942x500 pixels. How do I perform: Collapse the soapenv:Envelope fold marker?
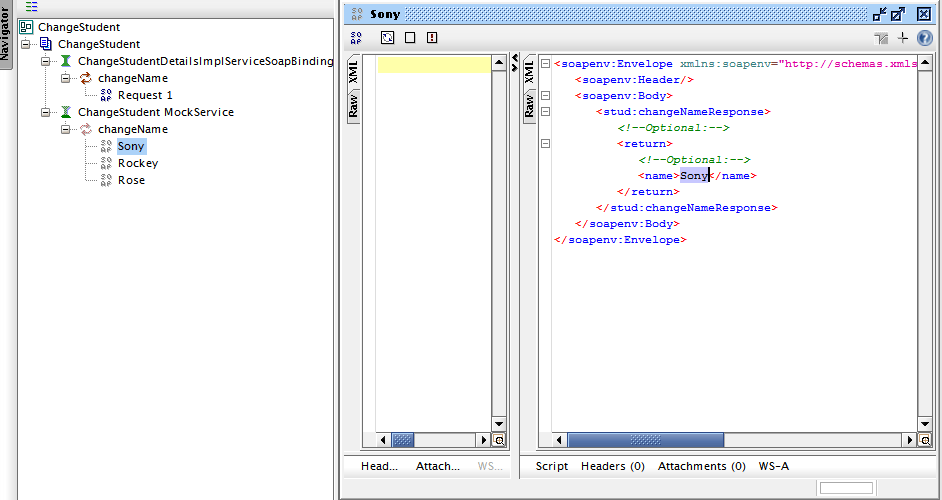point(545,64)
